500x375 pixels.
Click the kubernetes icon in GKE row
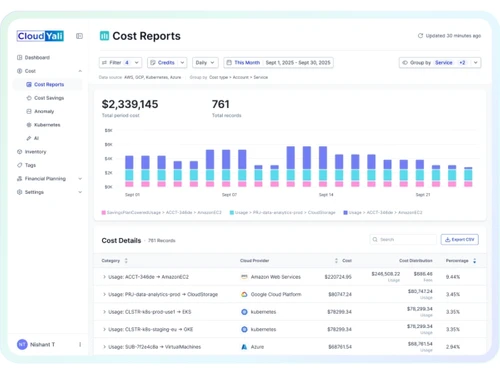(244, 330)
